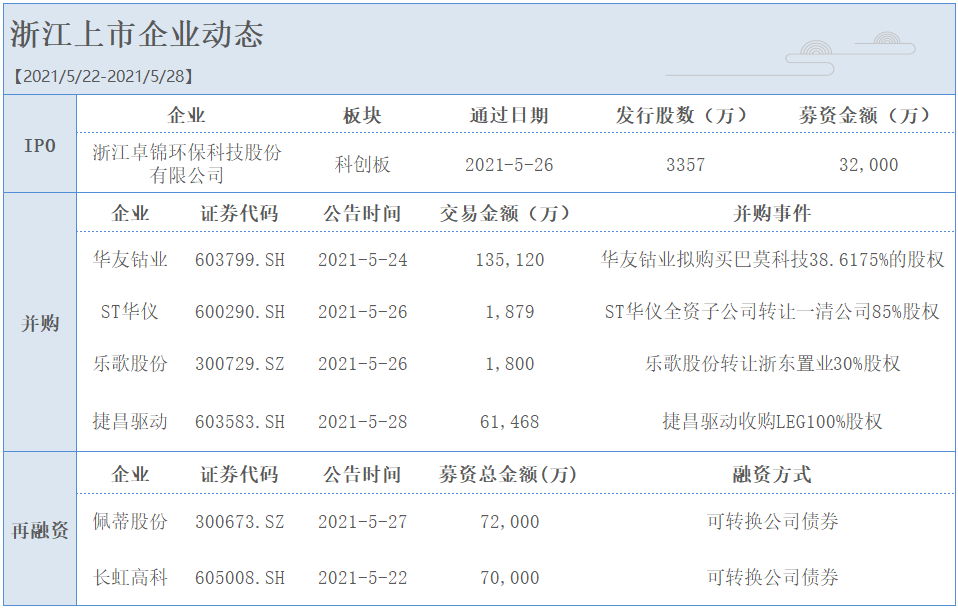The height and width of the screenshot is (609, 958).
Task: Click ST华仪全资子公司转让一清公司85%股权 event
Action: pos(772,312)
